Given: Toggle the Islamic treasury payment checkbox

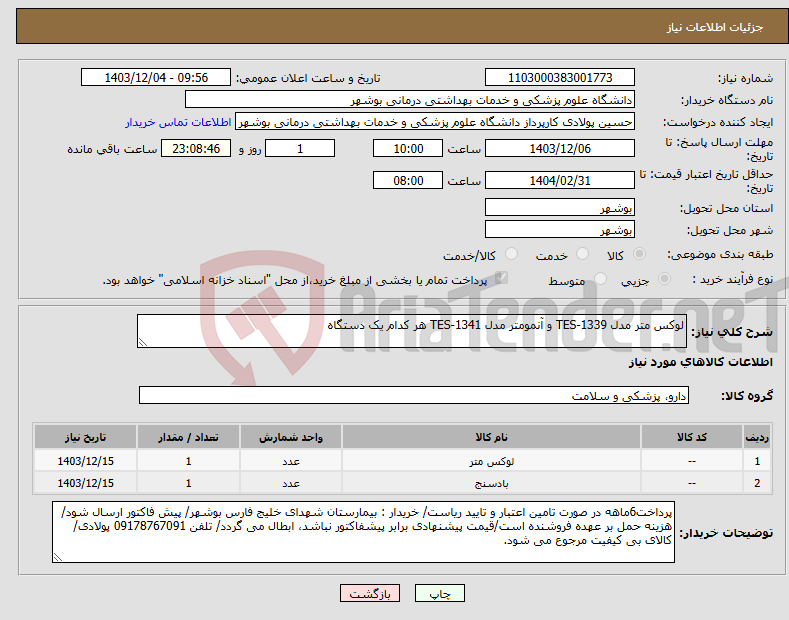Looking at the screenshot, I should pos(501,278).
